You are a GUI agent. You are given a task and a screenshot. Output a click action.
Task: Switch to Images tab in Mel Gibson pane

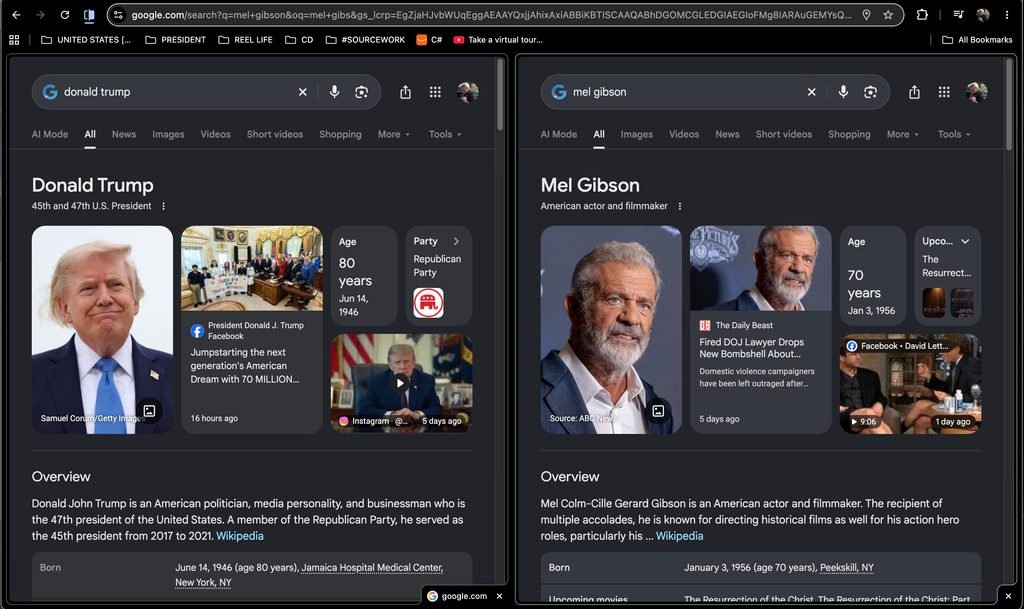click(x=637, y=134)
